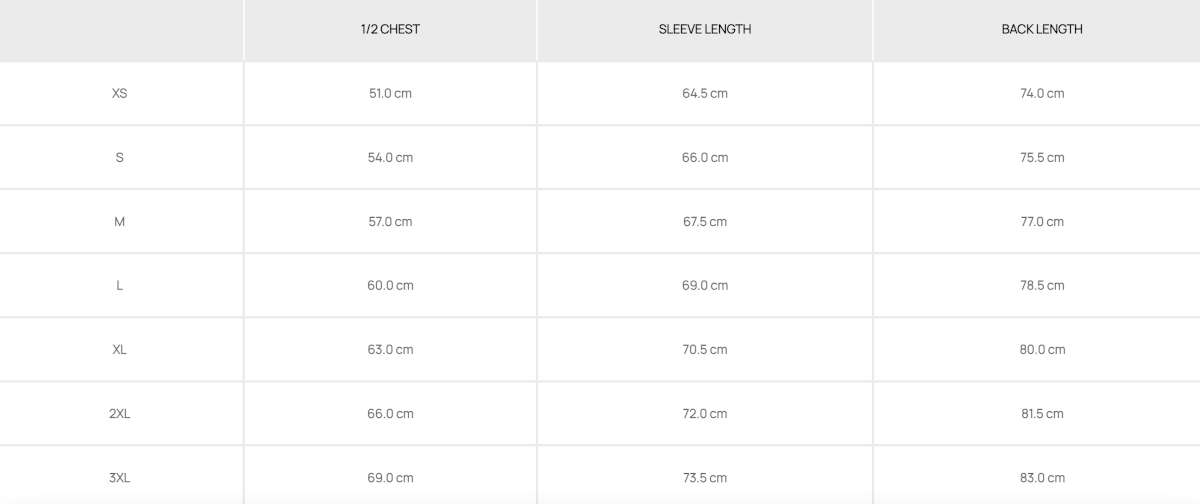Click the SLEEVE LENGTH column header

pos(705,29)
